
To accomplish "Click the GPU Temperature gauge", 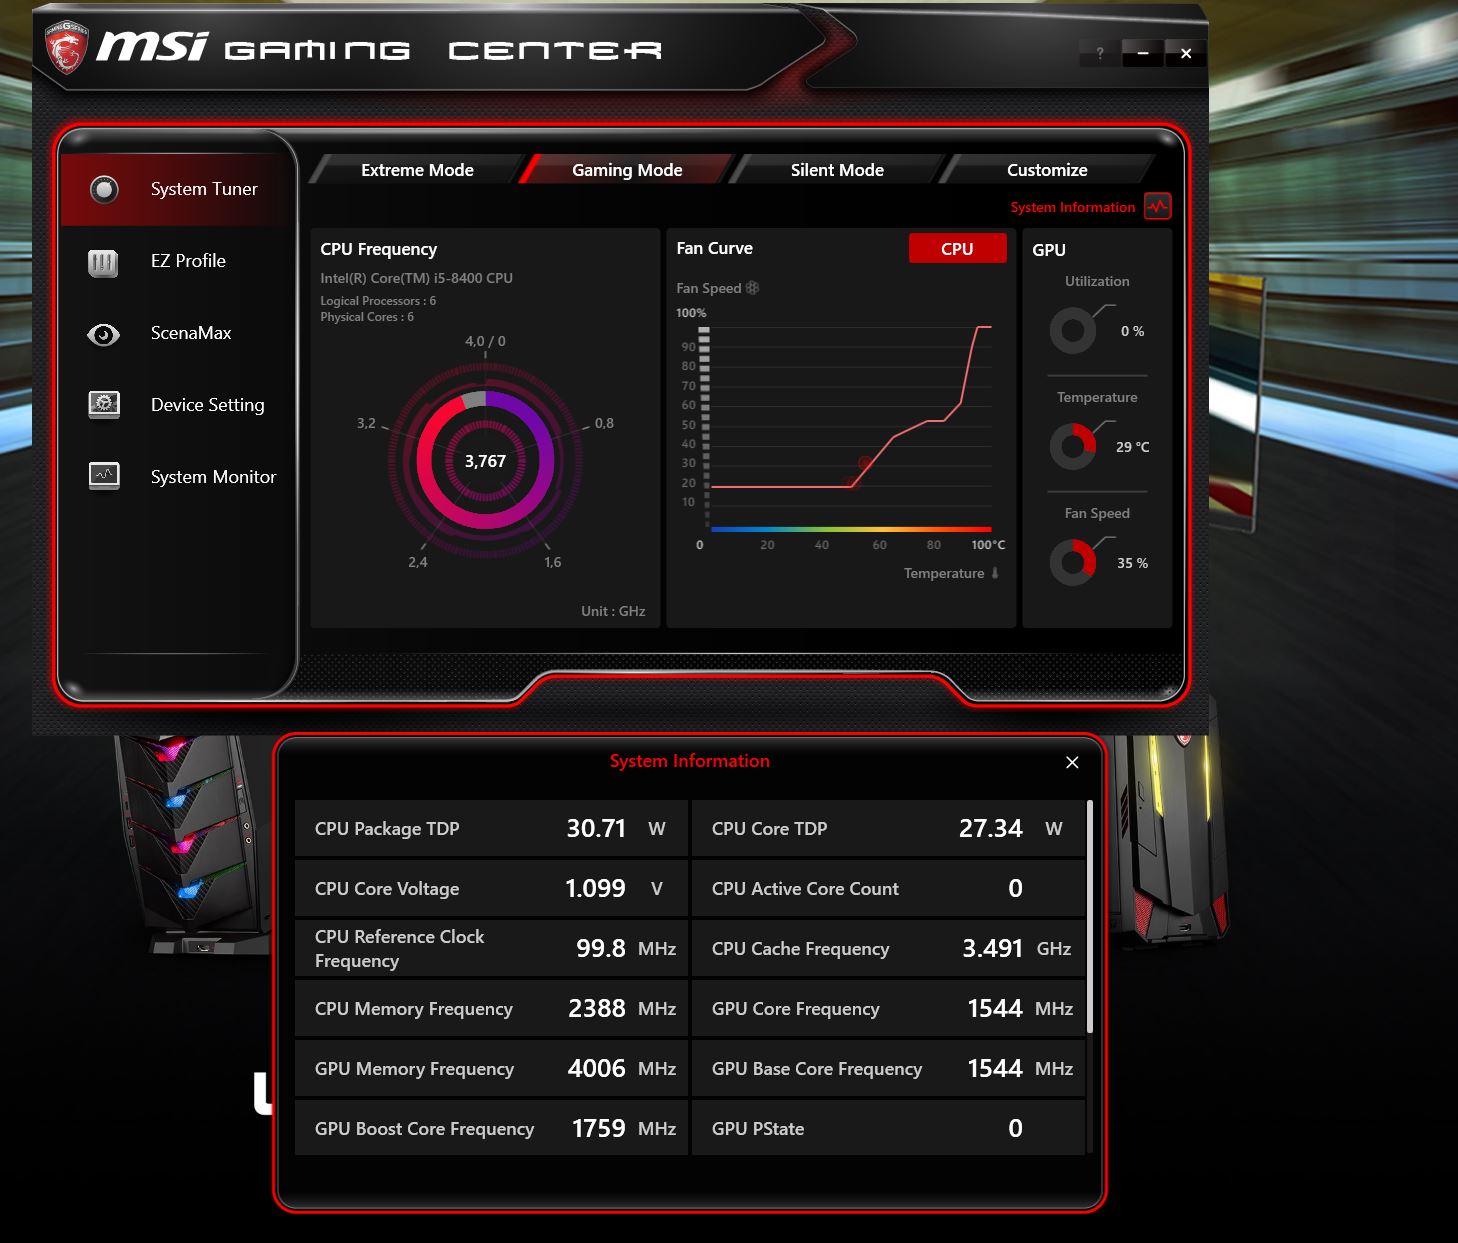I will point(1073,446).
